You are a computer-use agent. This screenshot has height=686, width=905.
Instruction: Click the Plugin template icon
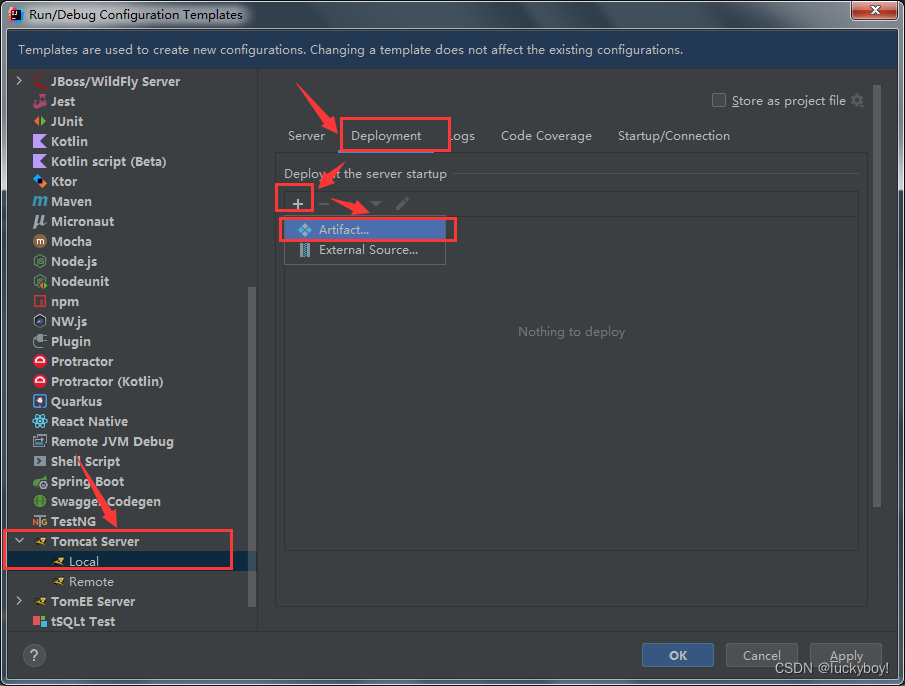(40, 342)
